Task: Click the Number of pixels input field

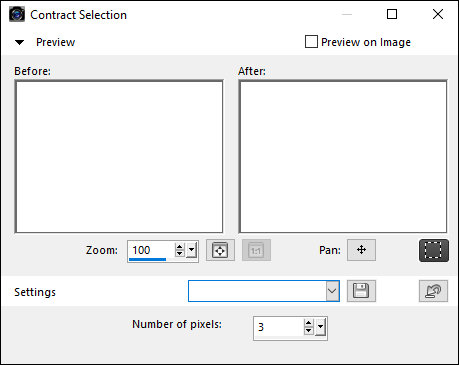Action: [279, 327]
